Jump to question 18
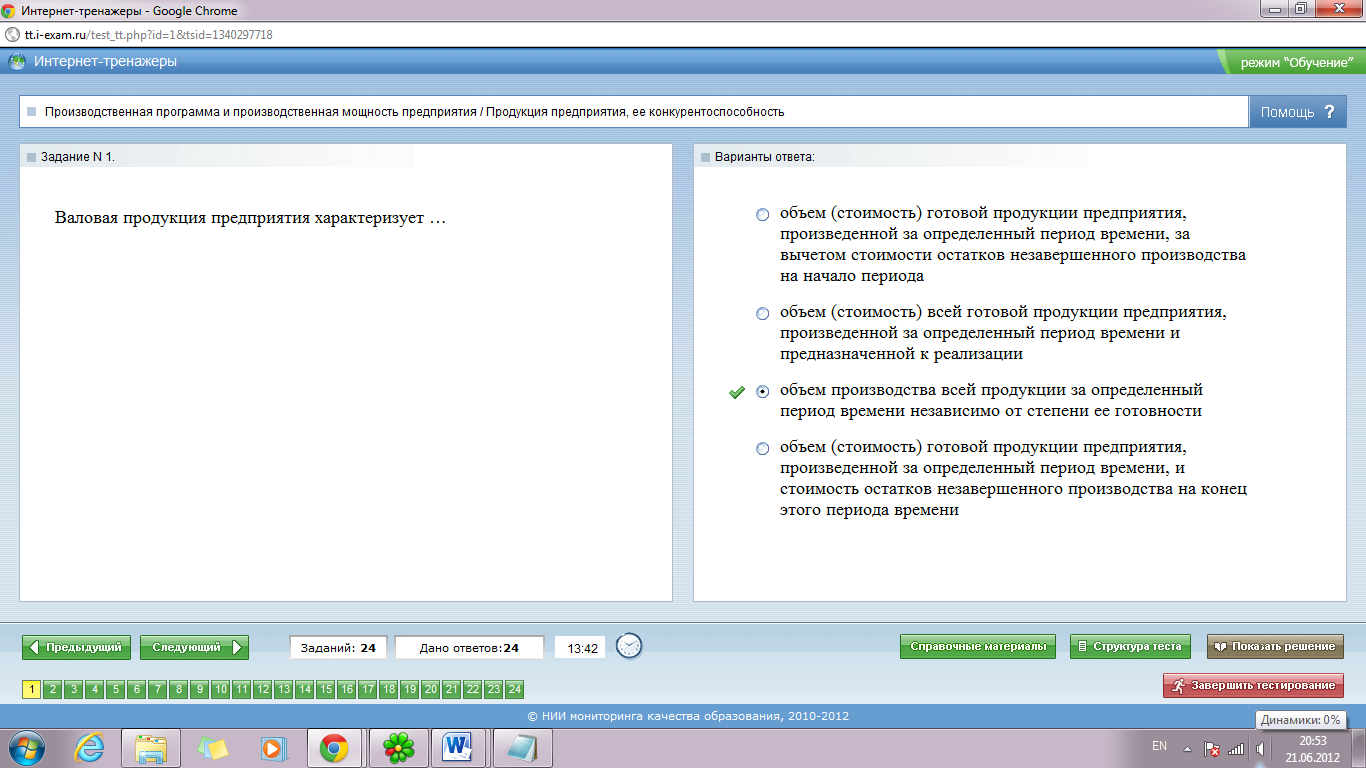Image resolution: width=1366 pixels, height=768 pixels. pyautogui.click(x=388, y=689)
